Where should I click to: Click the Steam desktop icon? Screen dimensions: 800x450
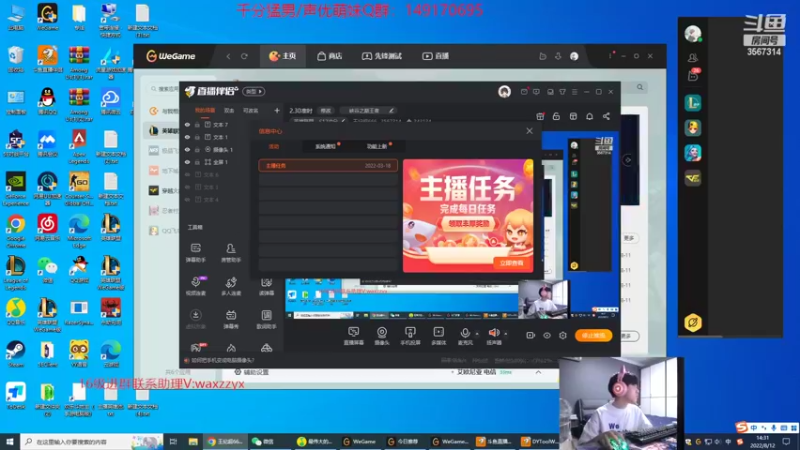tap(15, 354)
